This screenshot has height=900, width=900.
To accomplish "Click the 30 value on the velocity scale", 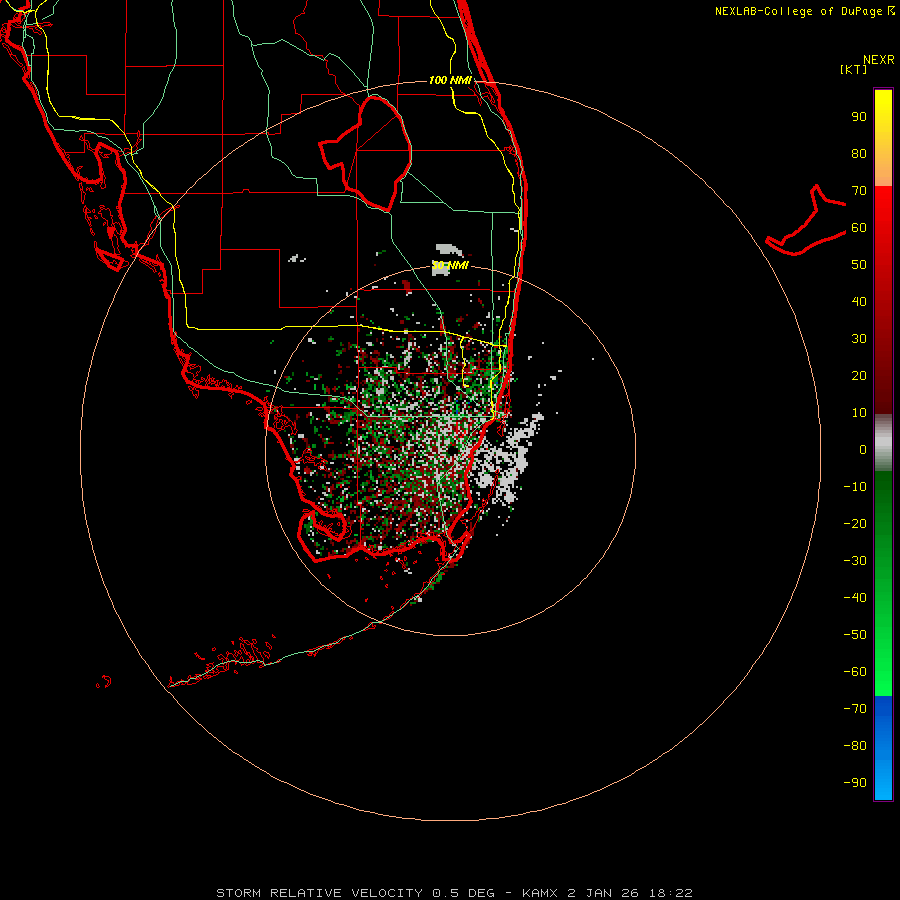I will pyautogui.click(x=859, y=339).
